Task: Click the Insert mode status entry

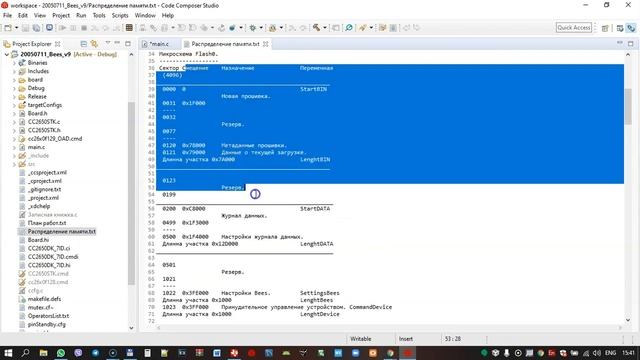Action: click(406, 339)
